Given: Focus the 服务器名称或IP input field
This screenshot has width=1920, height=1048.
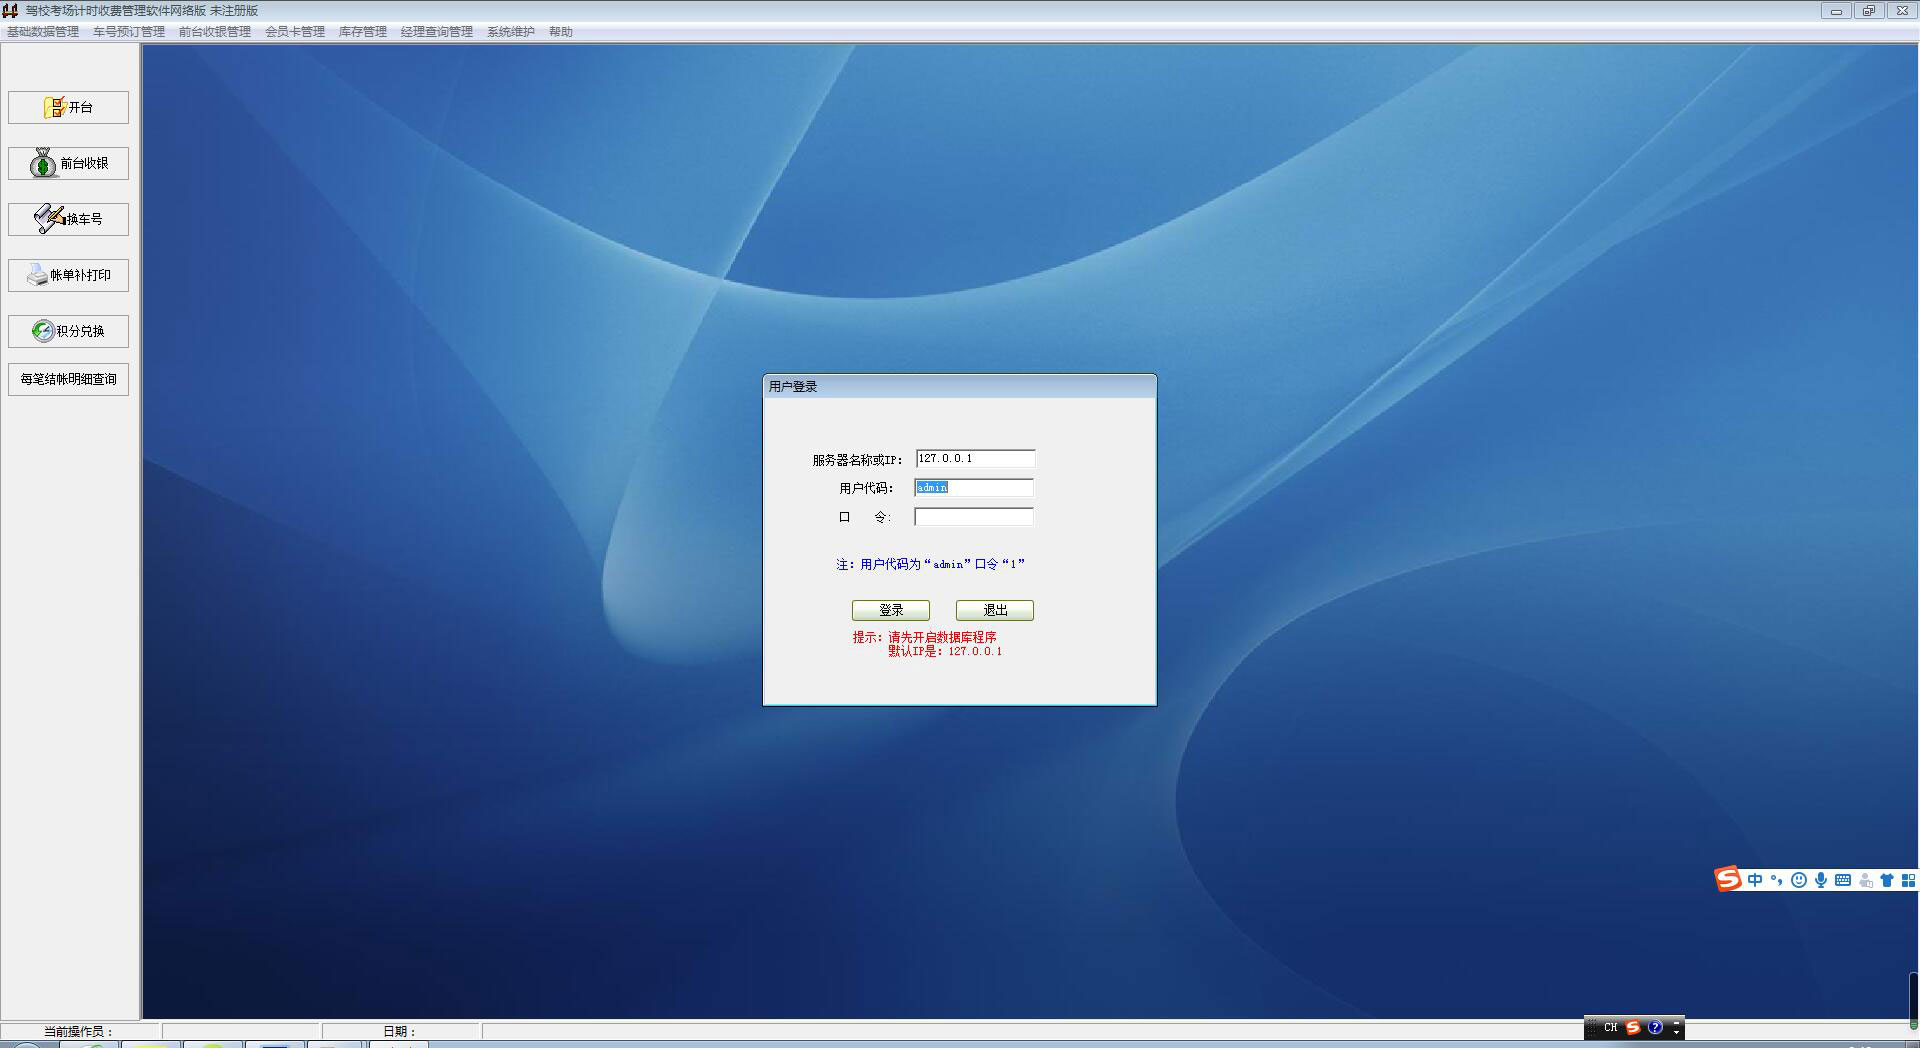Looking at the screenshot, I should click(975, 459).
